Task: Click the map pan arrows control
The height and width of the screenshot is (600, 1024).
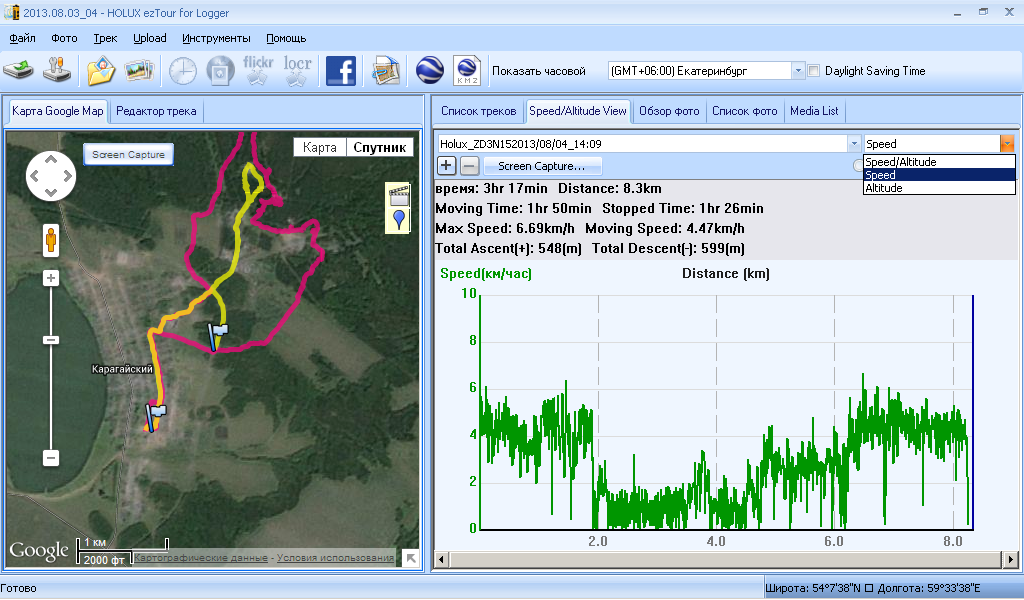Action: 51,176
